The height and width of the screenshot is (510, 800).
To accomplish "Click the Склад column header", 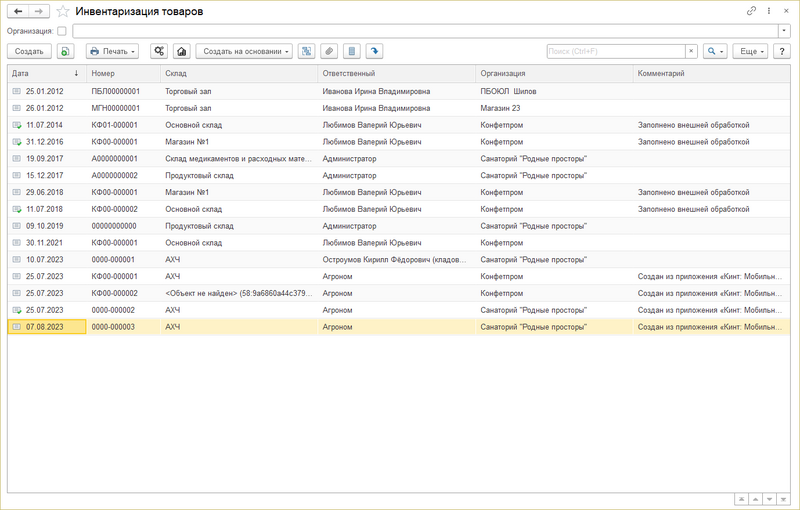I will point(239,73).
